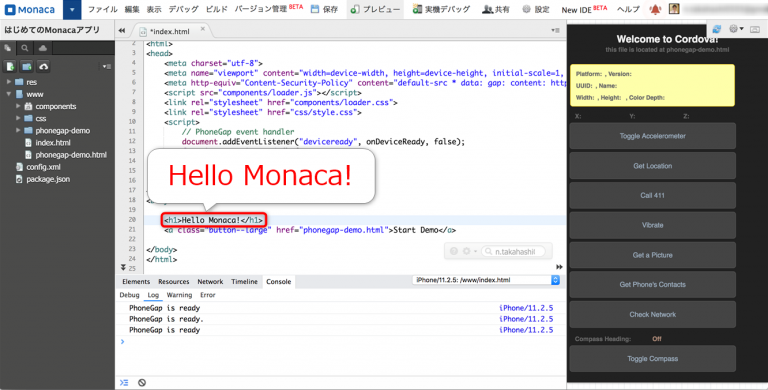Expand the components folder
Screen dimensions: 768x390
[18, 106]
